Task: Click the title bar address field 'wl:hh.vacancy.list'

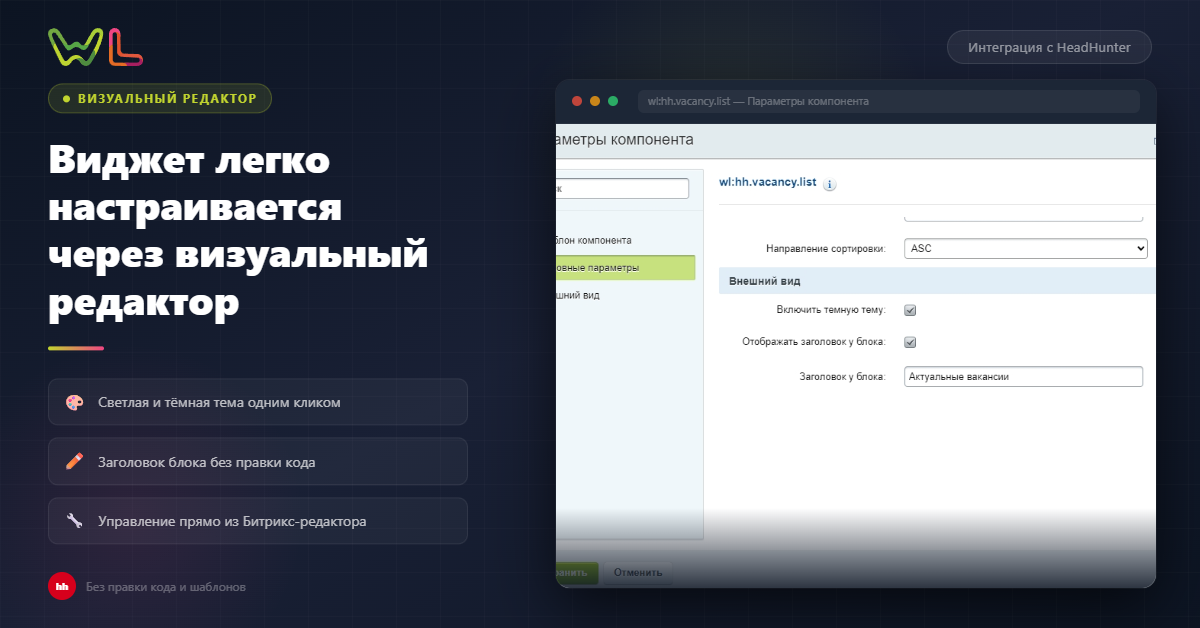Action: click(889, 101)
